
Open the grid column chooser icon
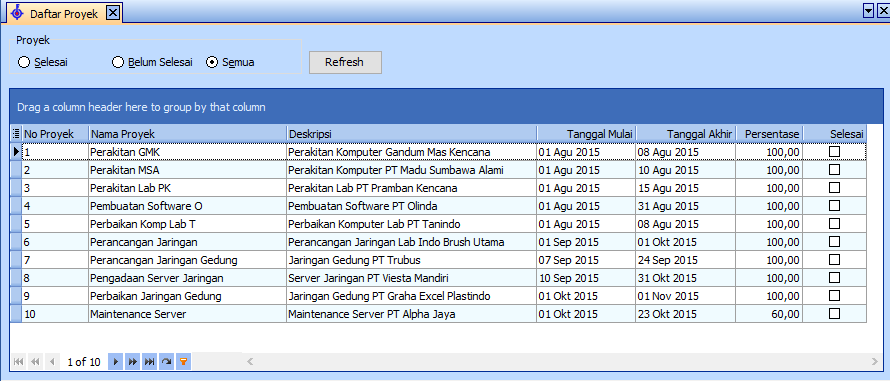coord(16,134)
